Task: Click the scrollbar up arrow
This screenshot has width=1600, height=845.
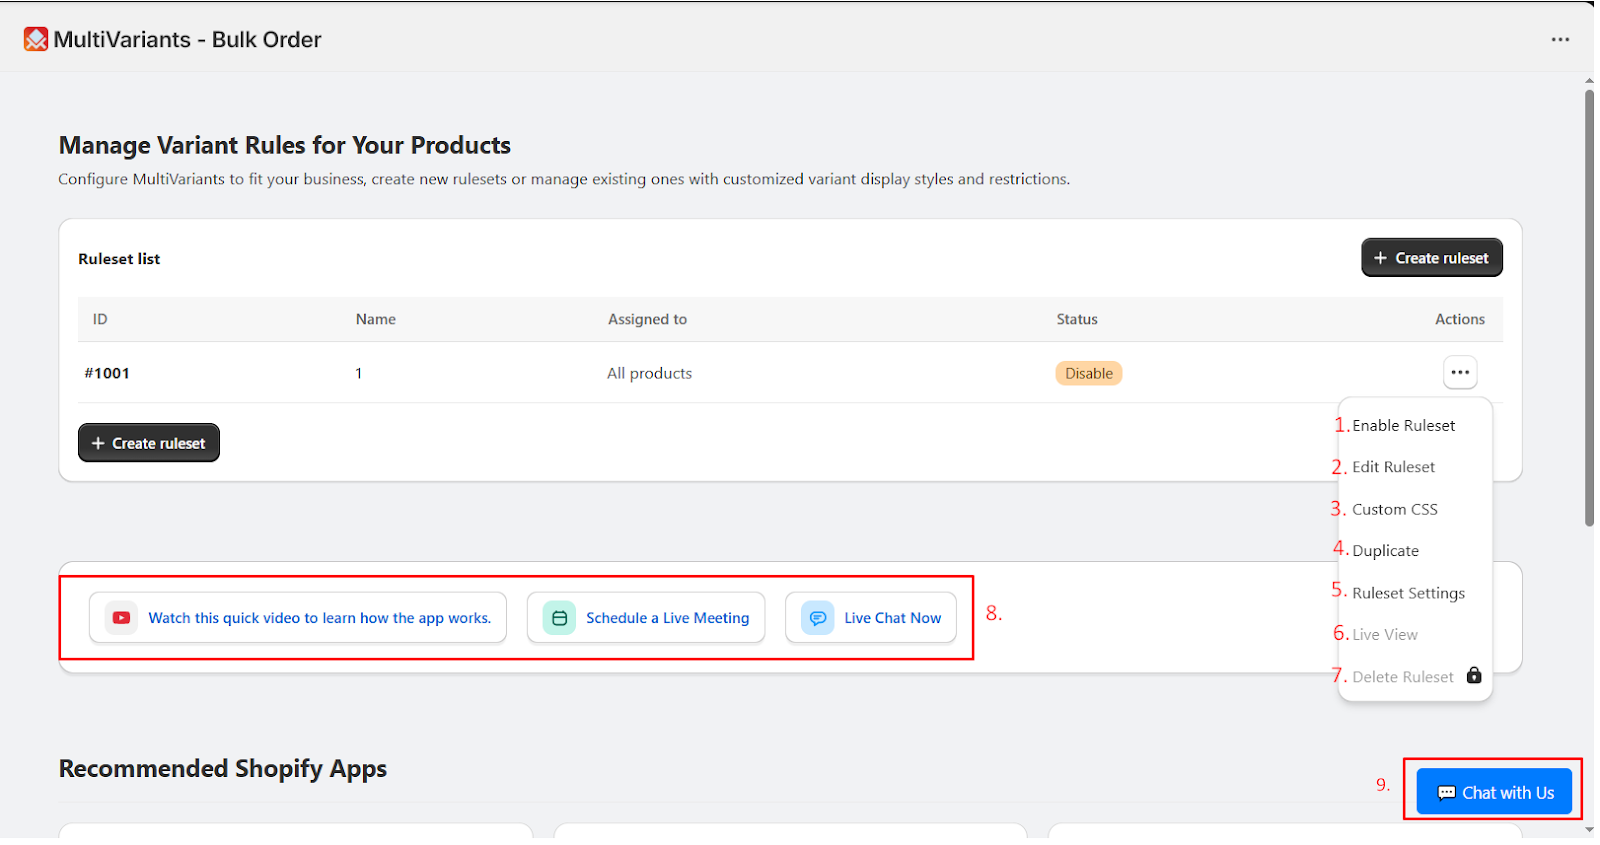Action: (1589, 81)
